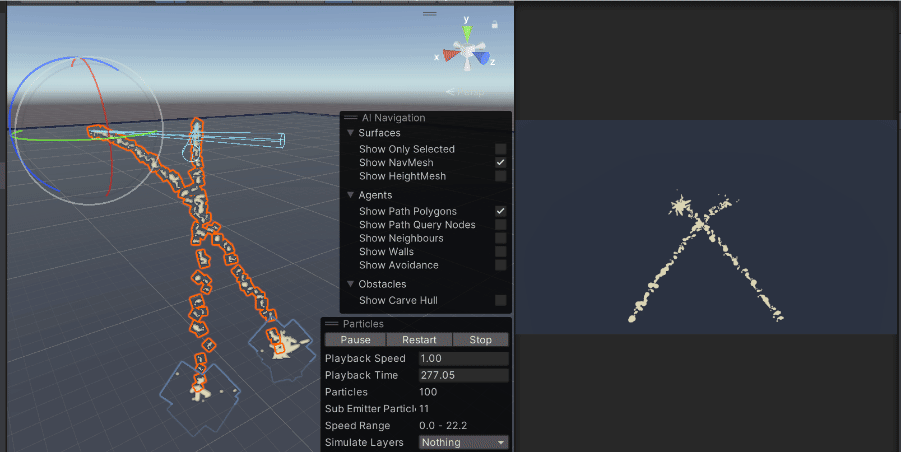Image resolution: width=901 pixels, height=452 pixels.
Task: Click the AI Navigation overlay drag handle
Action: [x=351, y=118]
